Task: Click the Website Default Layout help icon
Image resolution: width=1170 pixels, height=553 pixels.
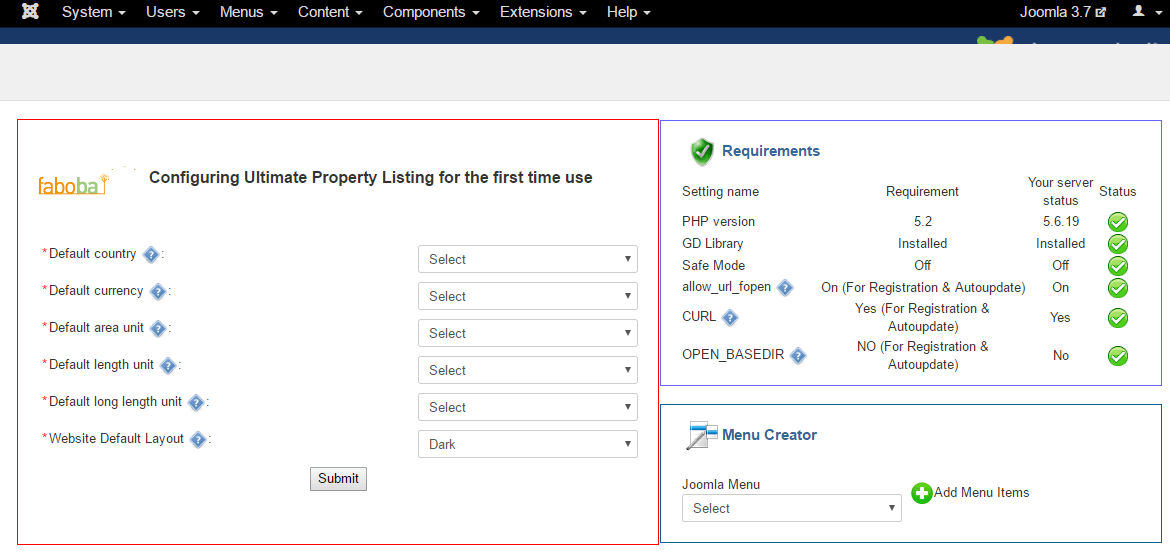Action: click(x=198, y=440)
